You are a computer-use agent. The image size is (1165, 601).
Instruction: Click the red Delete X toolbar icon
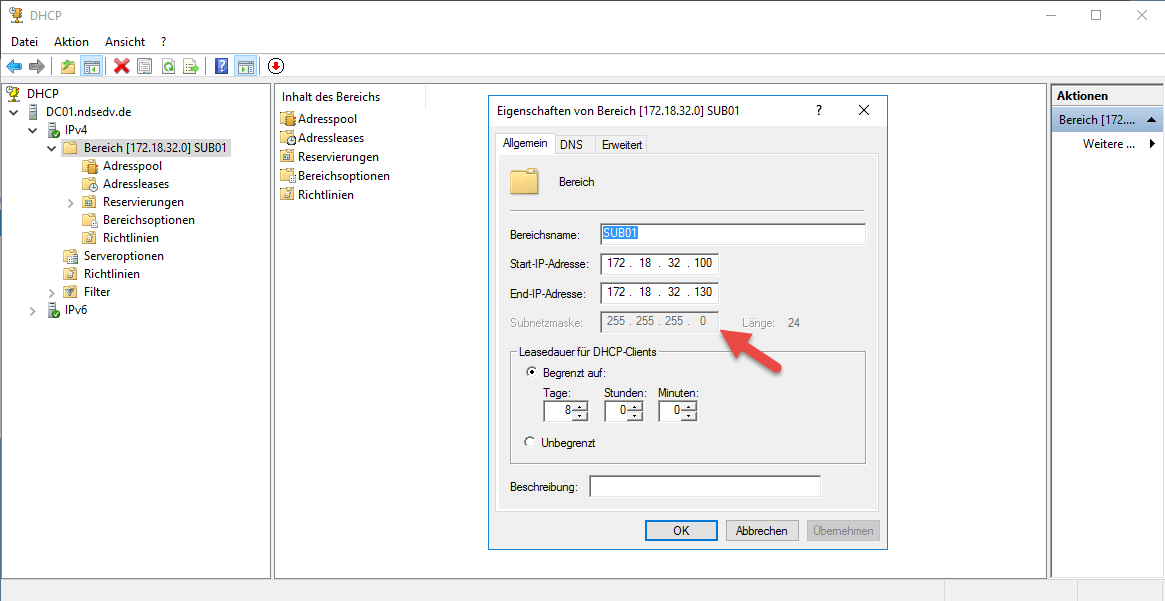tap(122, 66)
